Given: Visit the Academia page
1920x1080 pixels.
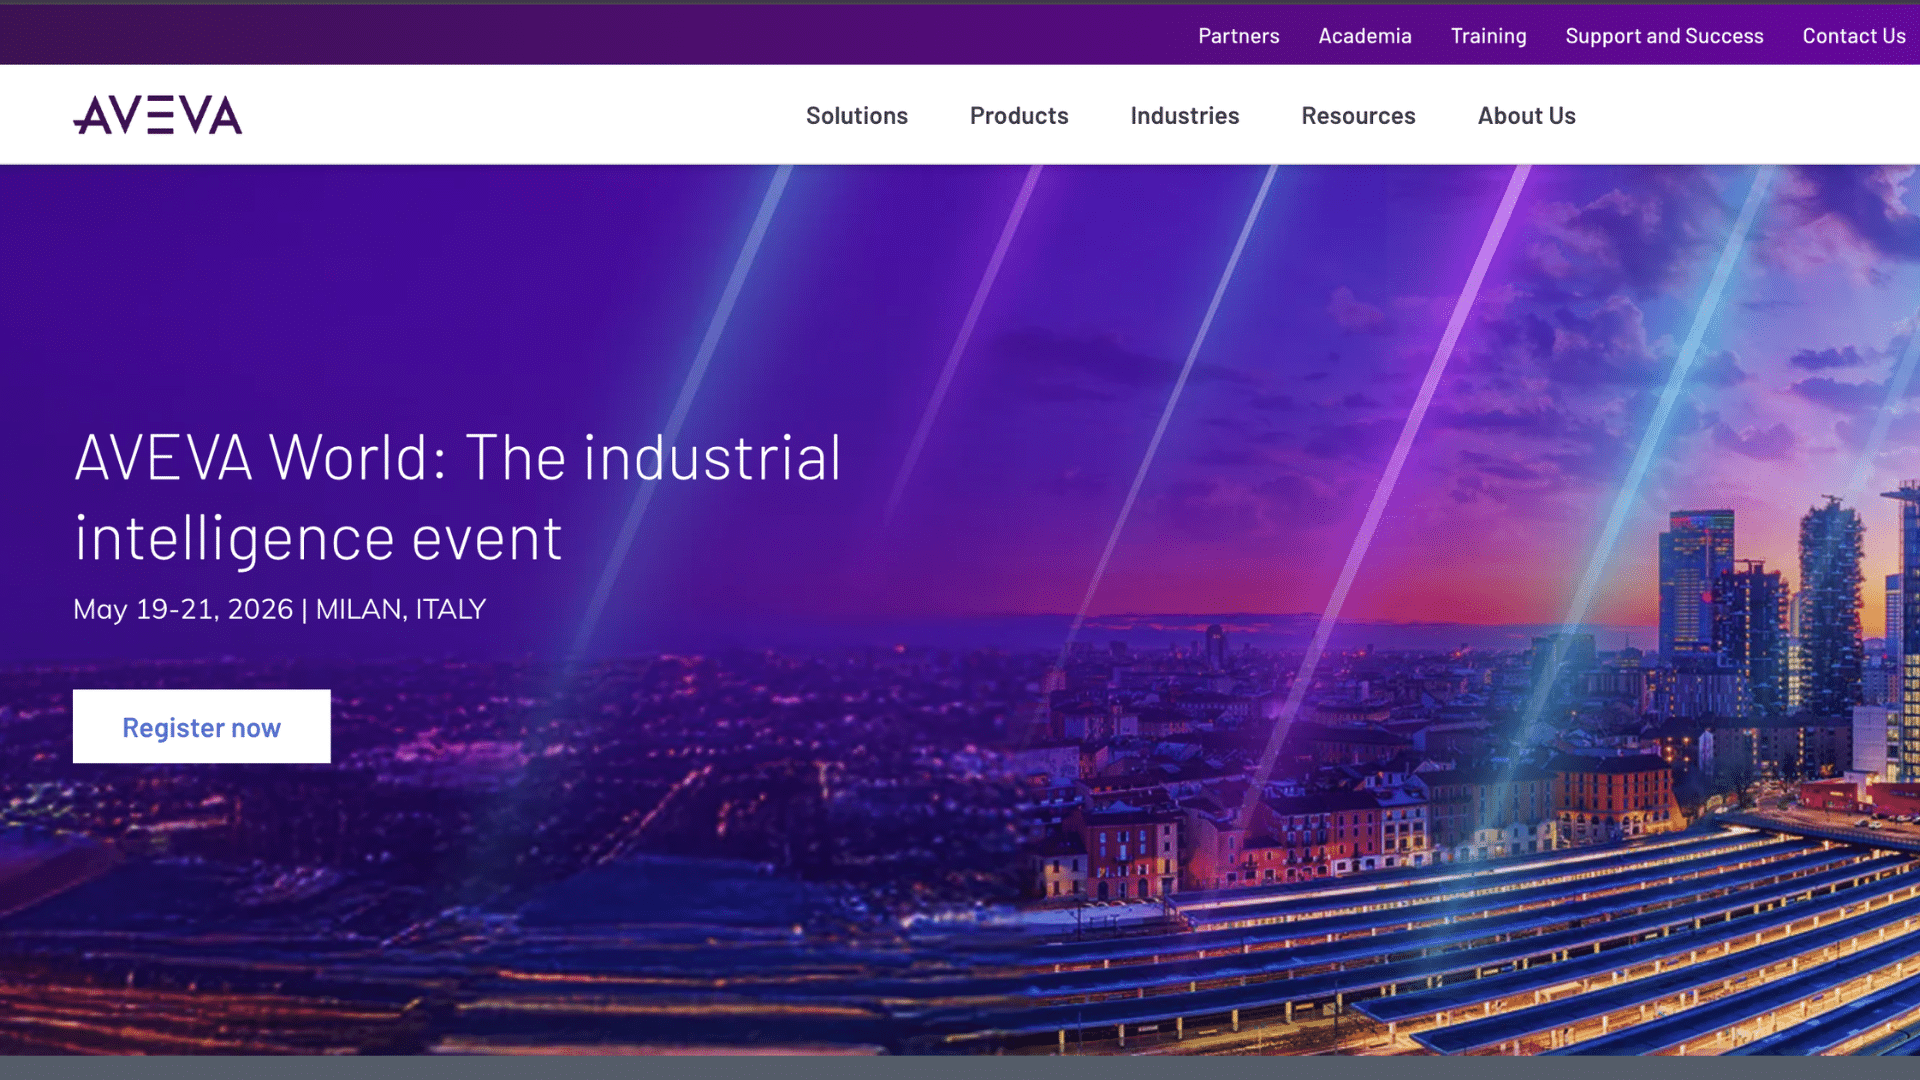Looking at the screenshot, I should [x=1365, y=36].
